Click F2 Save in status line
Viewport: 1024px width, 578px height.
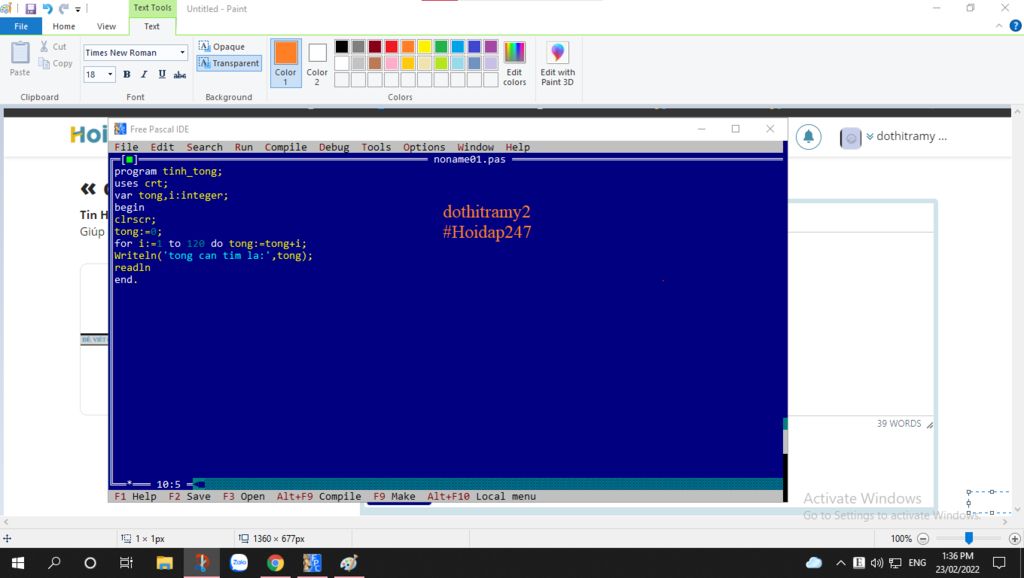pos(189,496)
